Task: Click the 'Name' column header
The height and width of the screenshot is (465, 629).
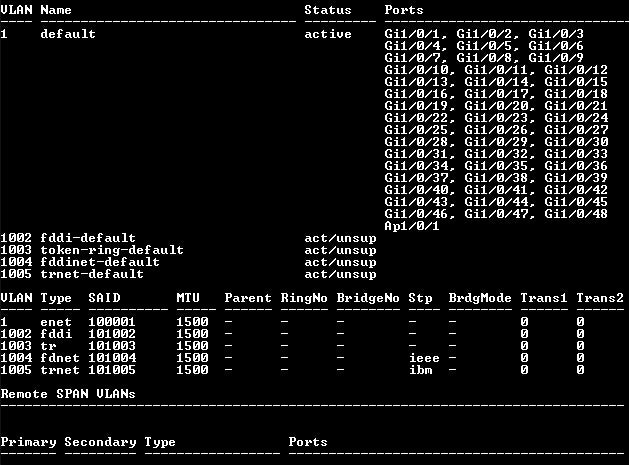Action: pyautogui.click(x=56, y=10)
